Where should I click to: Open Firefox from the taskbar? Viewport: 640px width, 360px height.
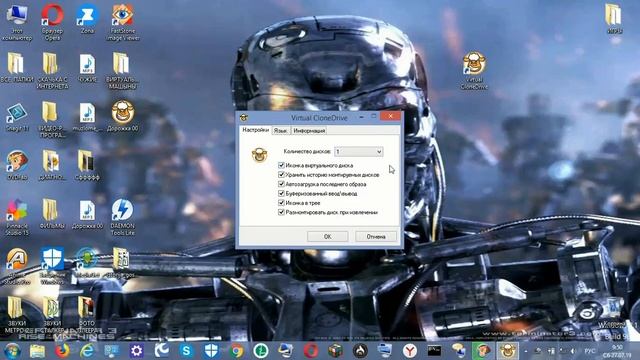62,351
